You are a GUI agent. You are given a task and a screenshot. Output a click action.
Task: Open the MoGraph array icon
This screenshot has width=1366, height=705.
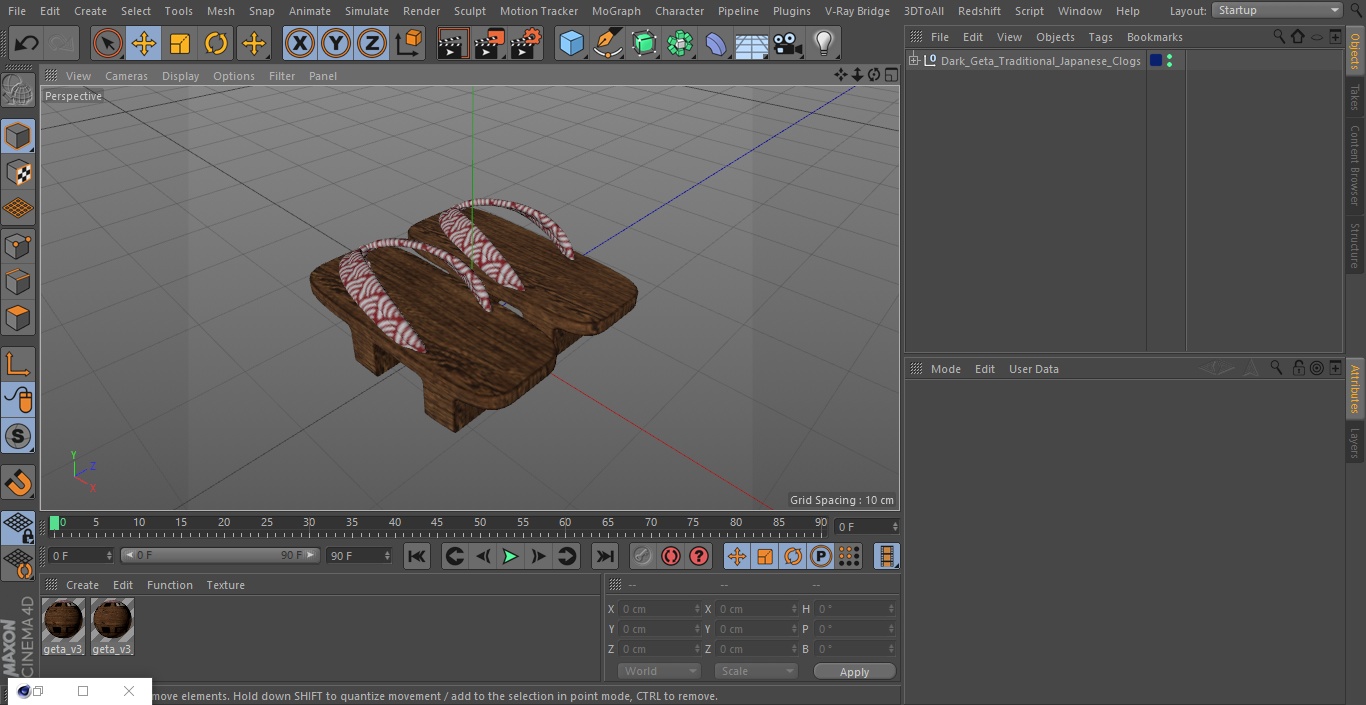pyautogui.click(x=681, y=43)
